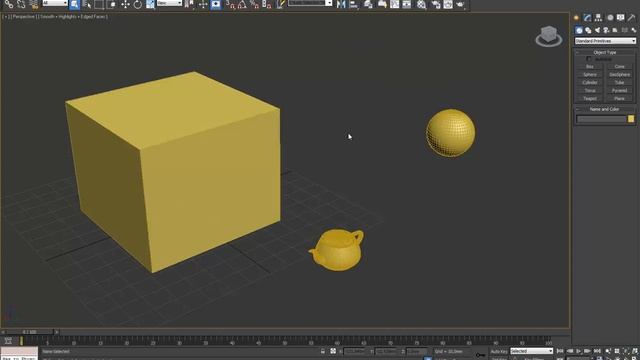Image resolution: width=640 pixels, height=360 pixels.
Task: Select Helpers category in Create panel
Action: coord(615,30)
